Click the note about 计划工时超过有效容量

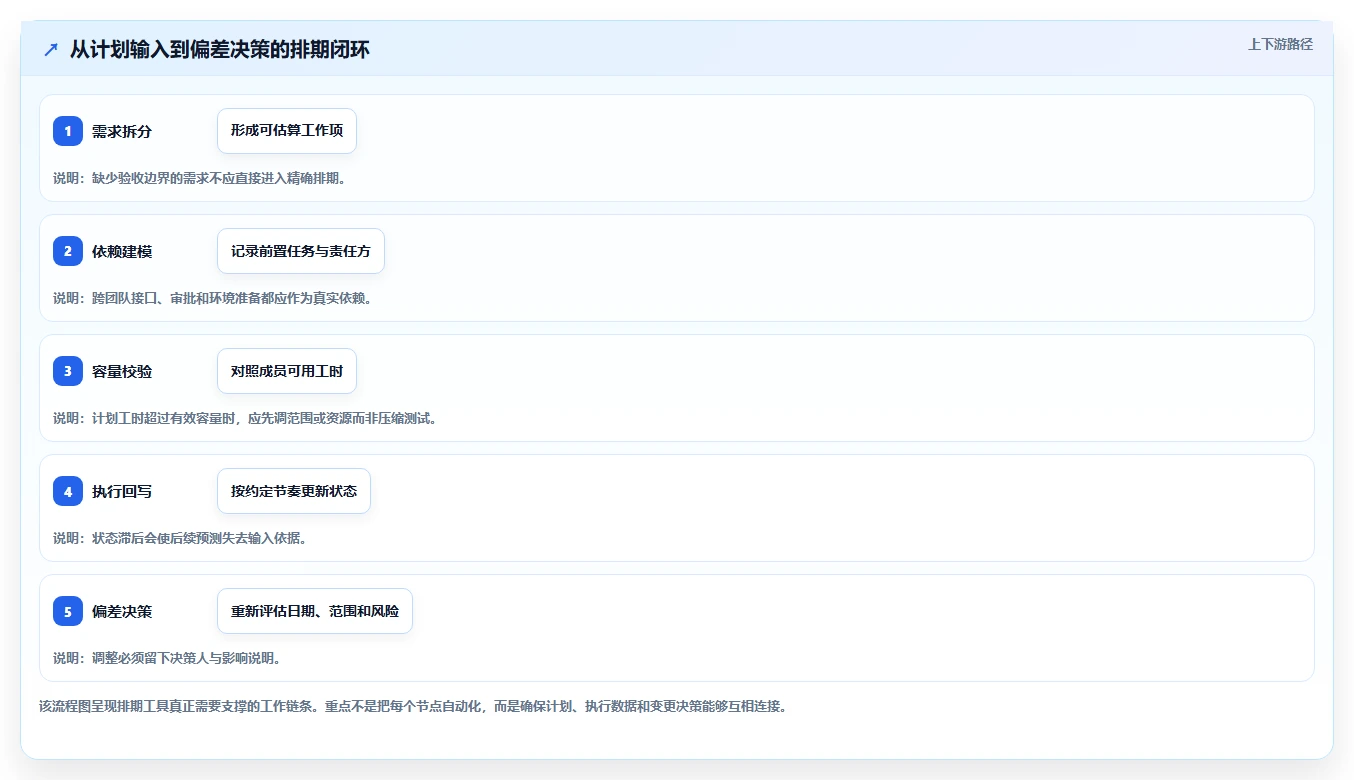click(245, 418)
